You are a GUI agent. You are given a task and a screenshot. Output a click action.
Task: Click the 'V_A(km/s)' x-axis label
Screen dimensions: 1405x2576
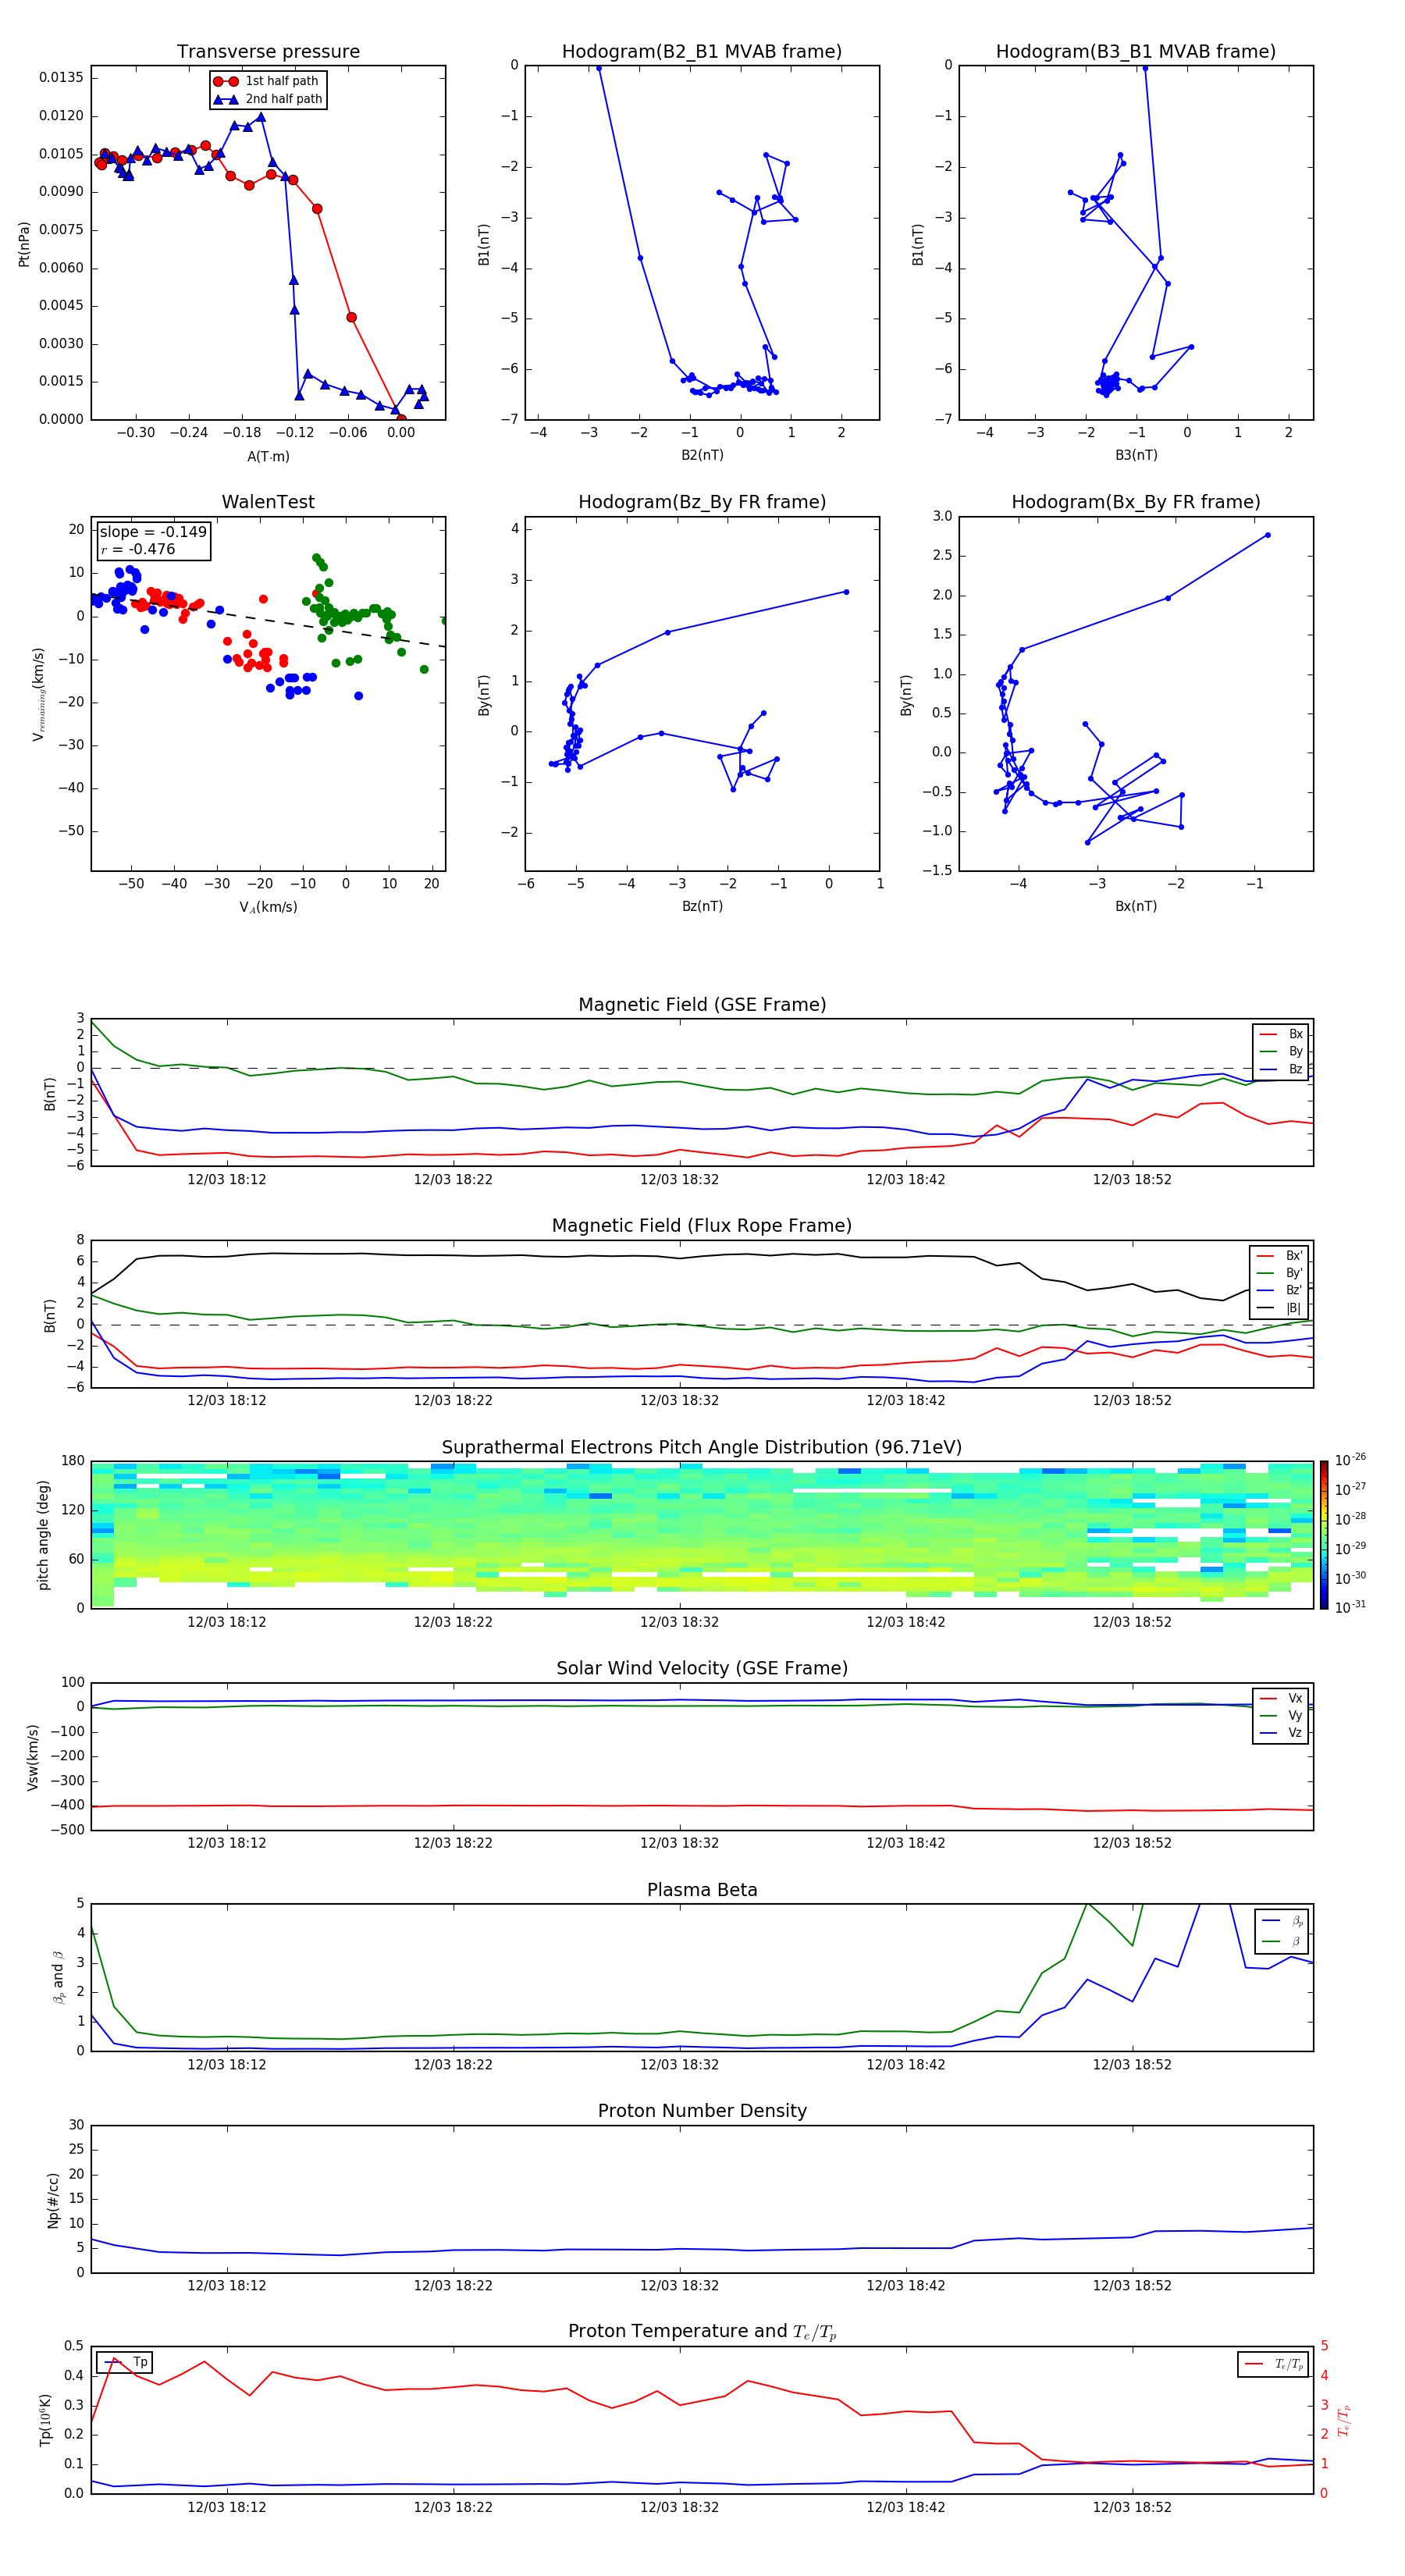pyautogui.click(x=268, y=907)
